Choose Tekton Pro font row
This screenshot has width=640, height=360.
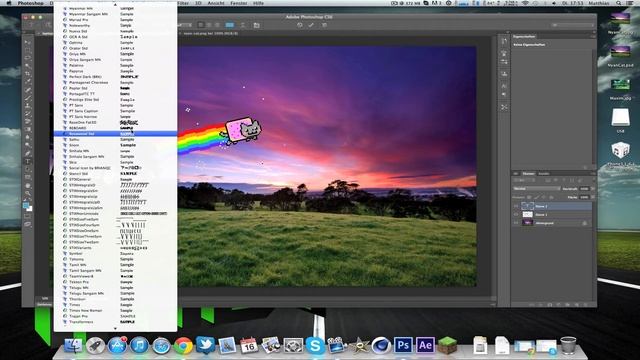(116, 282)
